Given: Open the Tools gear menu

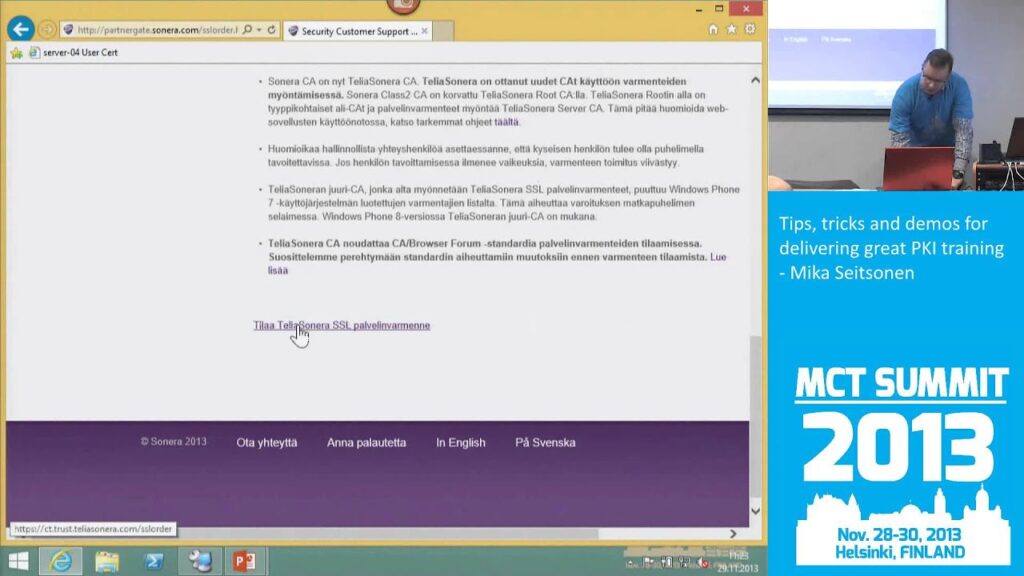Looking at the screenshot, I should click(x=750, y=29).
